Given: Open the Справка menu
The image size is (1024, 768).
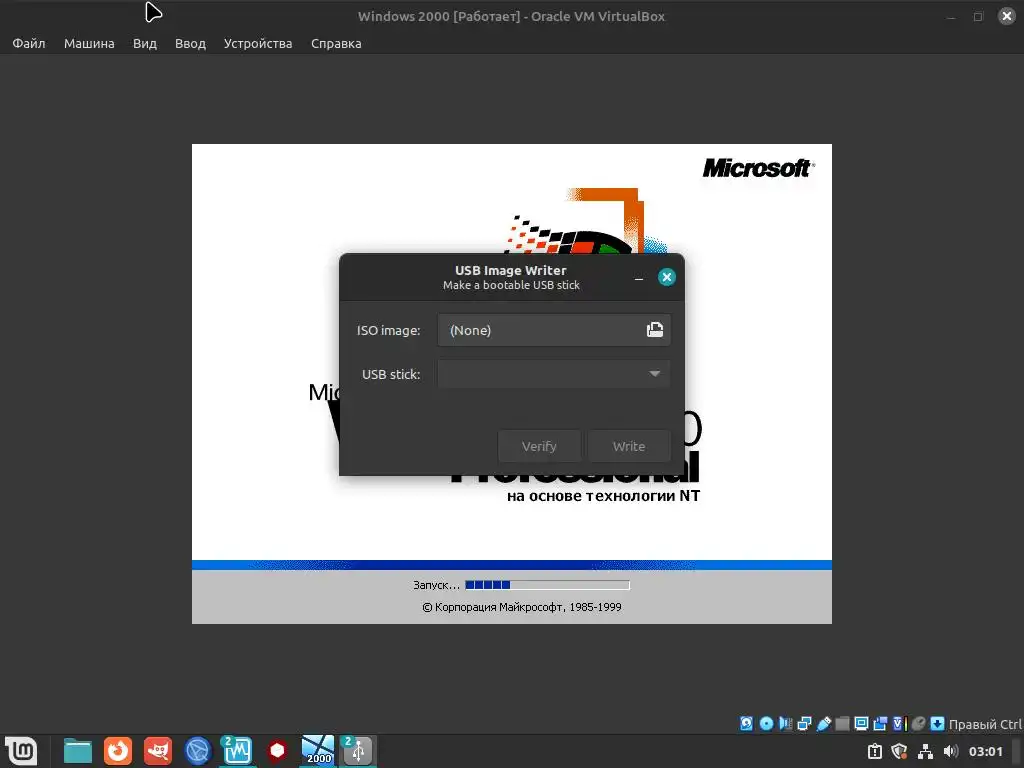Looking at the screenshot, I should pyautogui.click(x=336, y=43).
